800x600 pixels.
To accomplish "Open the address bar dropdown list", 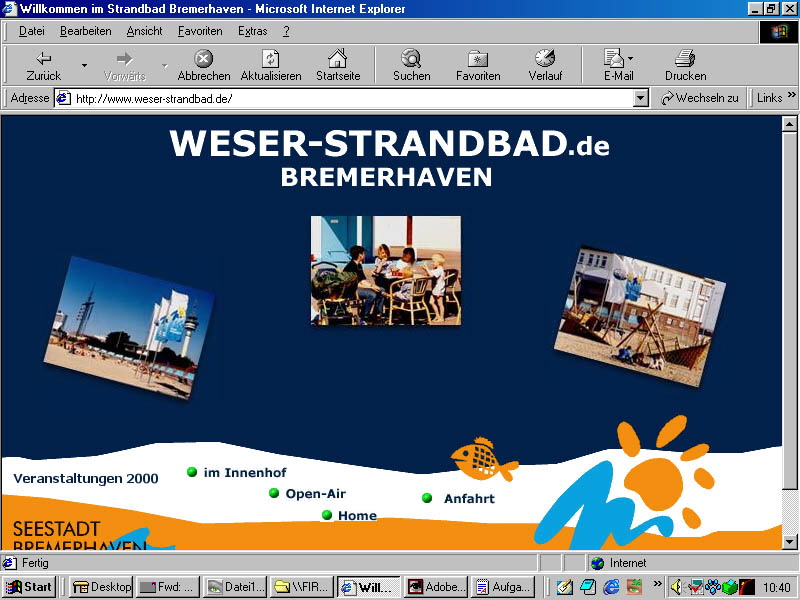I will [641, 98].
